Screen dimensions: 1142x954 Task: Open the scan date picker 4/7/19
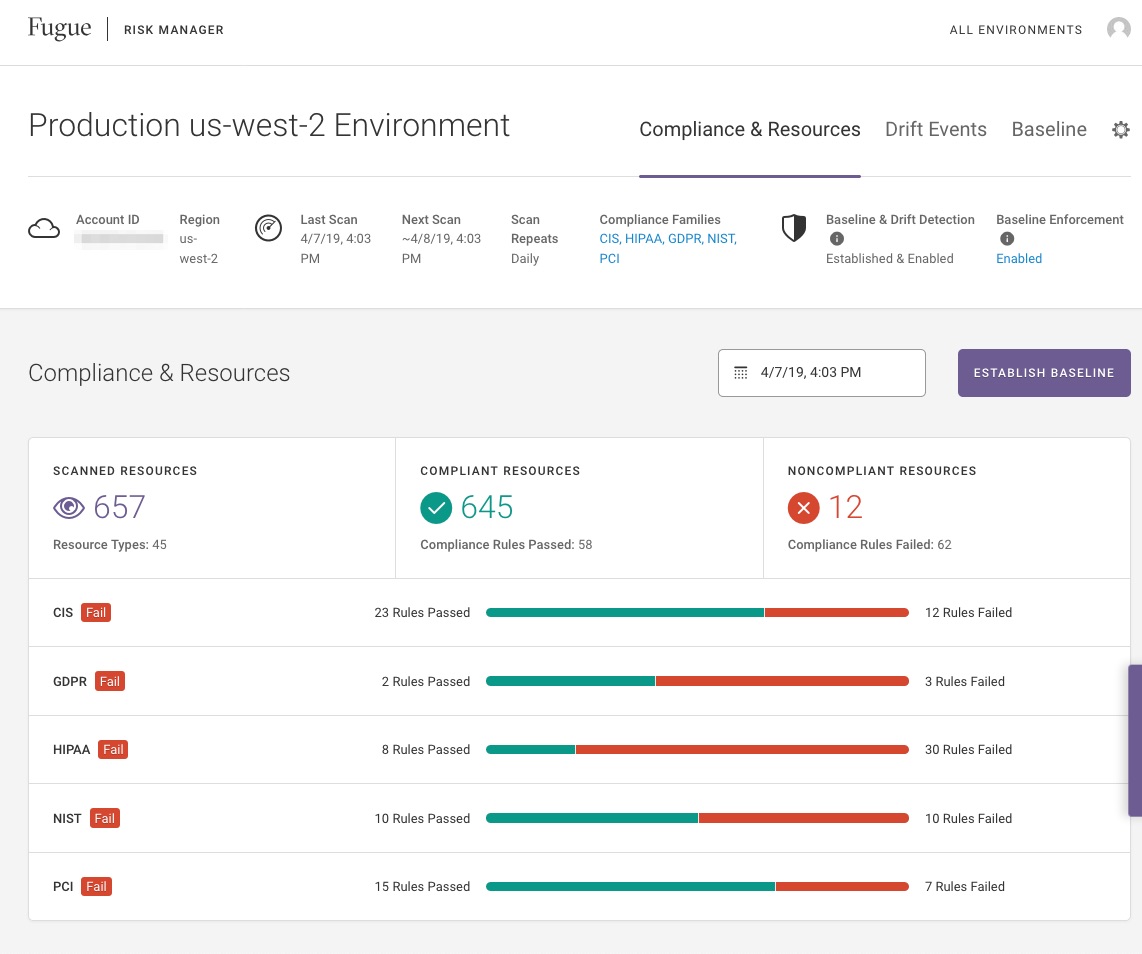821,373
